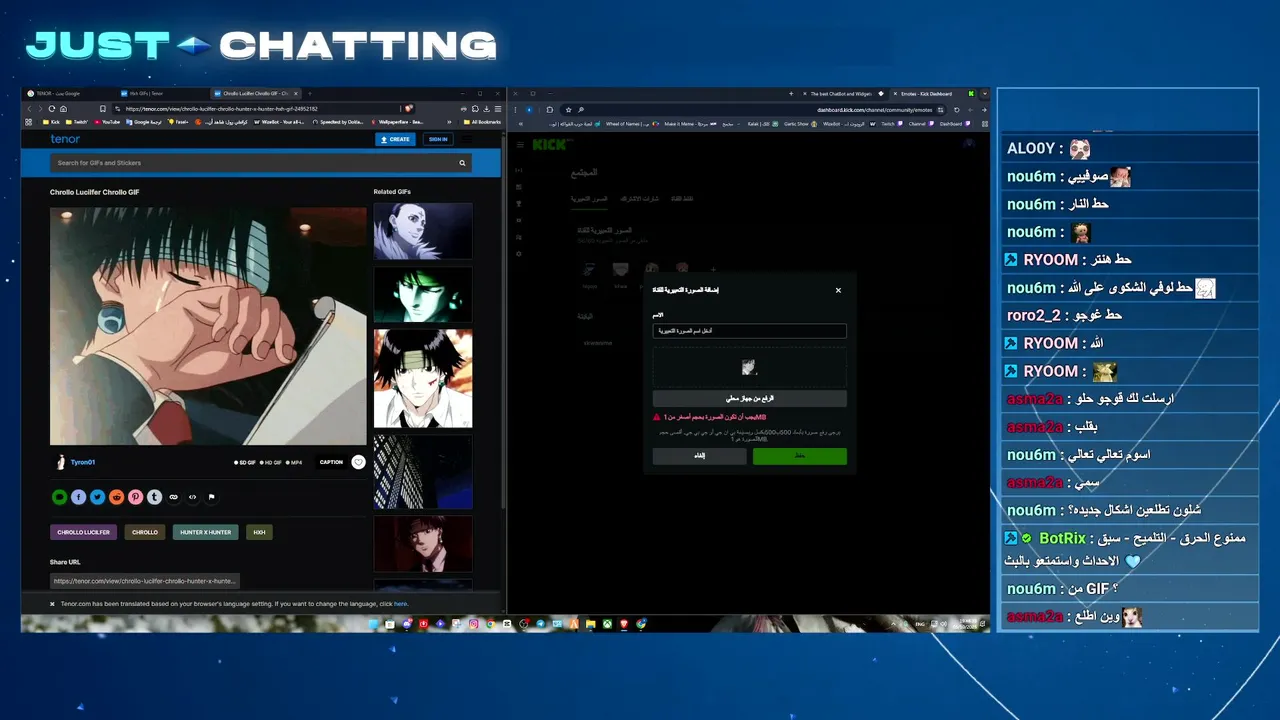
Task: Click the Facebook share icon on Tenor
Action: coord(78,497)
